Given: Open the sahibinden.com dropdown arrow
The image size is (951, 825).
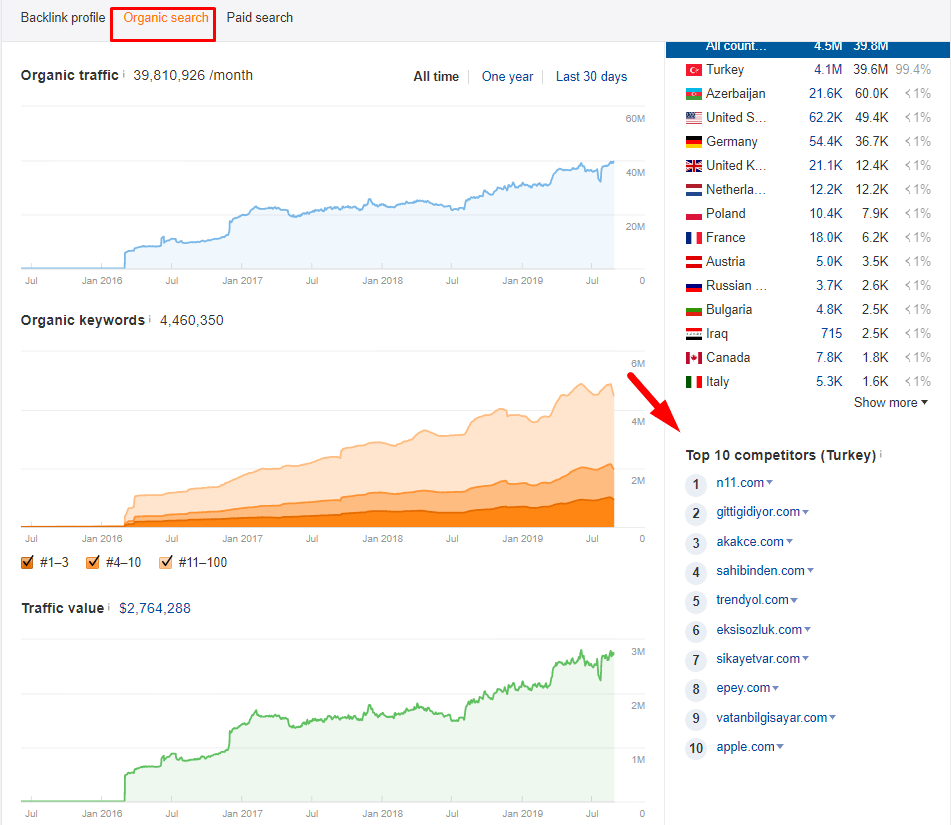Looking at the screenshot, I should [810, 571].
